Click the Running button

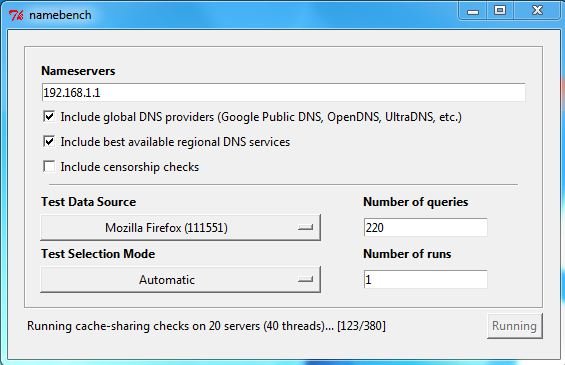[515, 326]
